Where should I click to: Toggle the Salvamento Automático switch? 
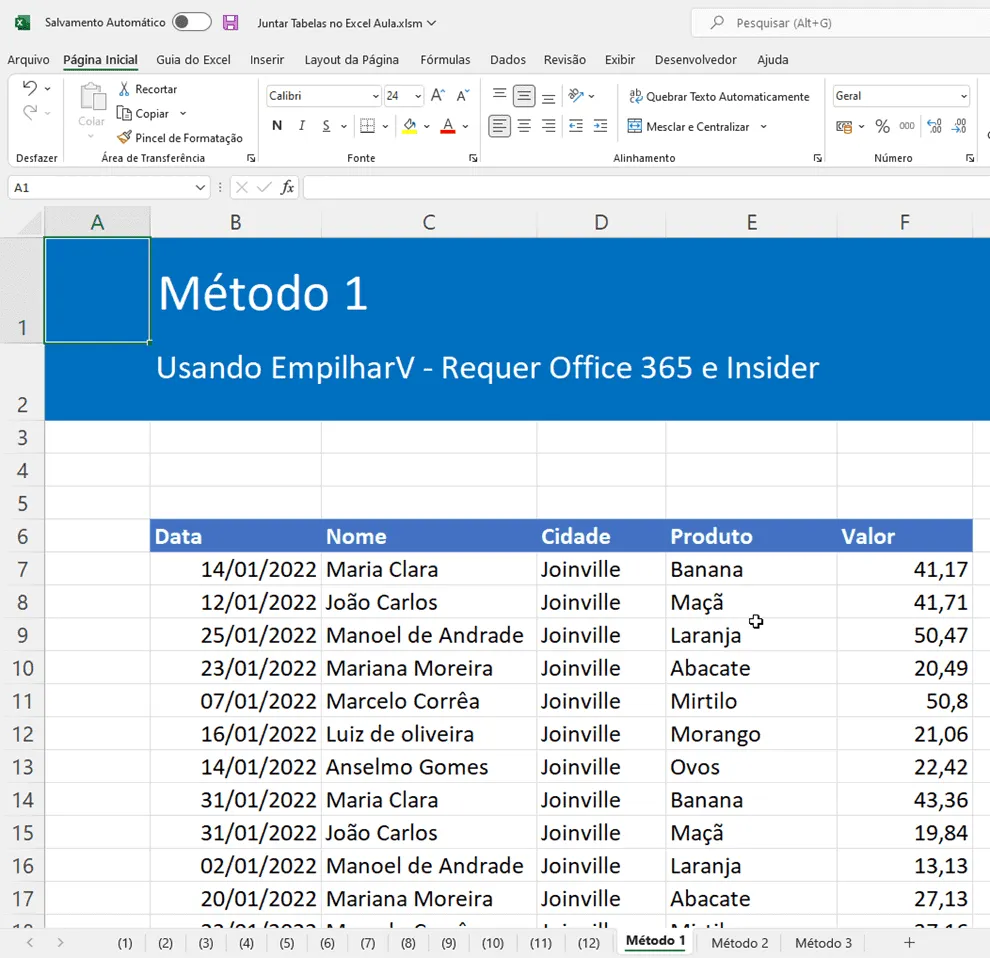[192, 22]
